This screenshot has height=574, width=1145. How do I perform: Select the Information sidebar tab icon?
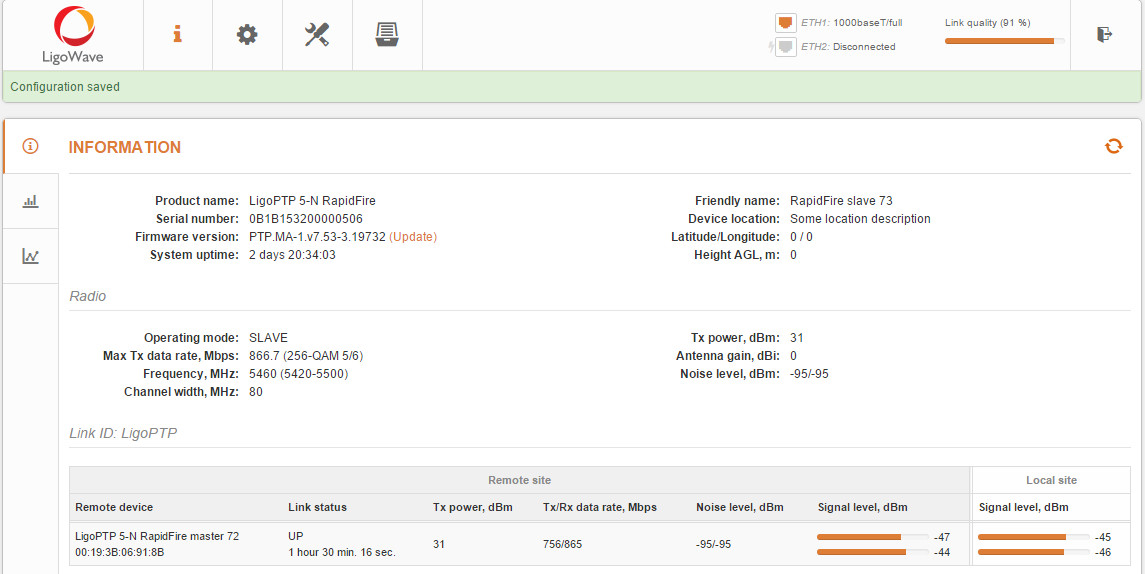click(30, 146)
